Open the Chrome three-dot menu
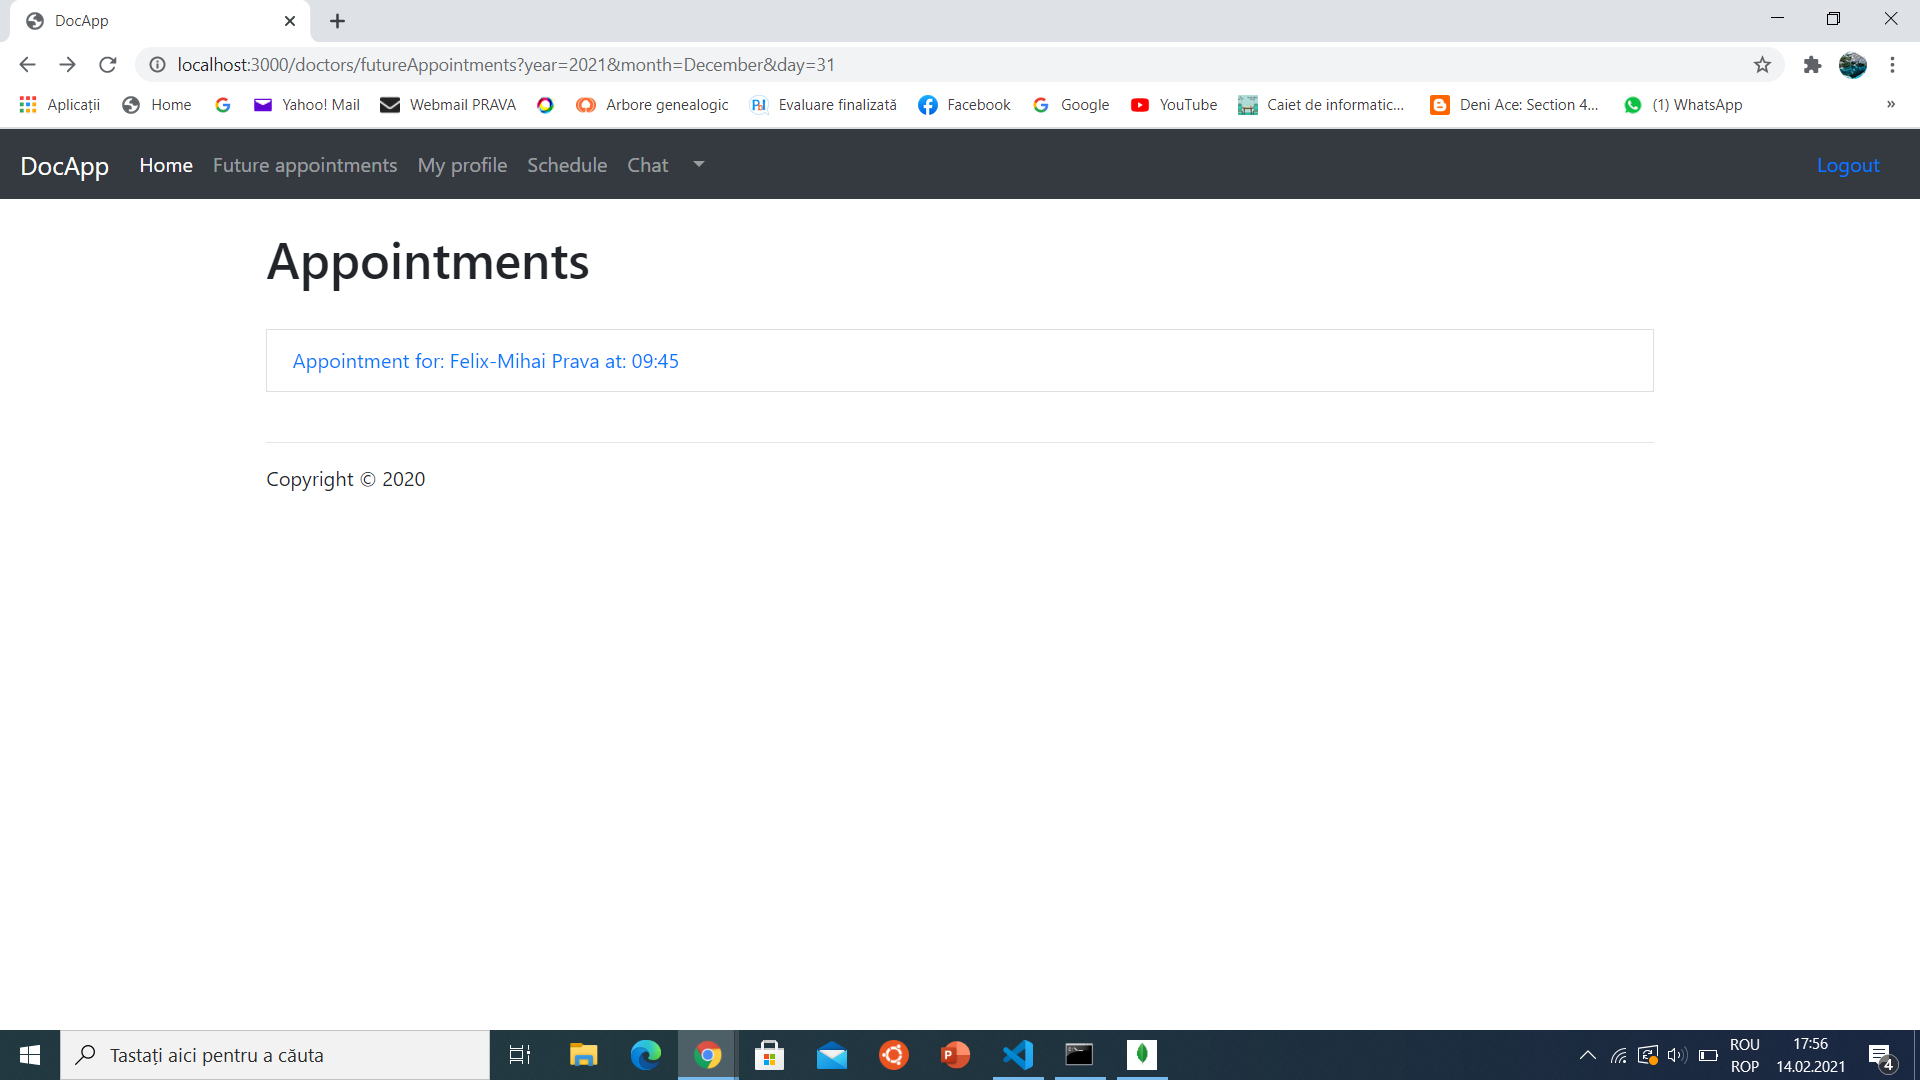 click(1892, 64)
